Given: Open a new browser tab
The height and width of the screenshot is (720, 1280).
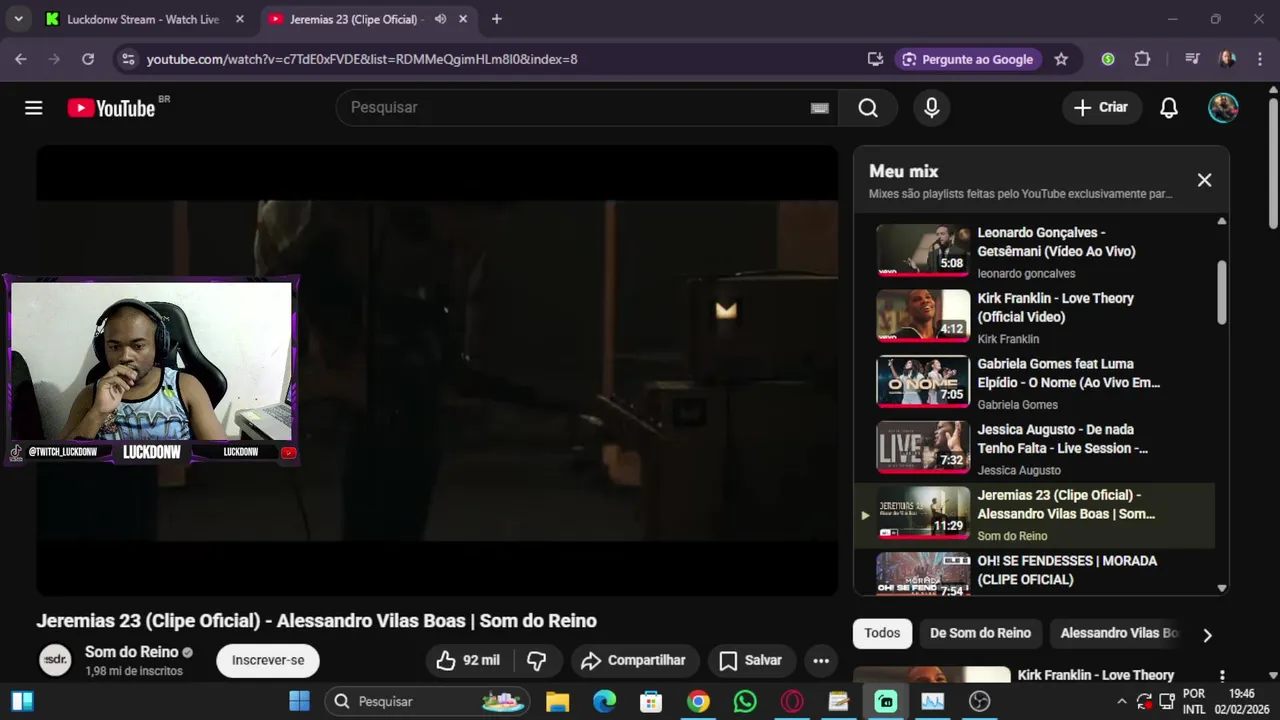Looking at the screenshot, I should tap(497, 19).
